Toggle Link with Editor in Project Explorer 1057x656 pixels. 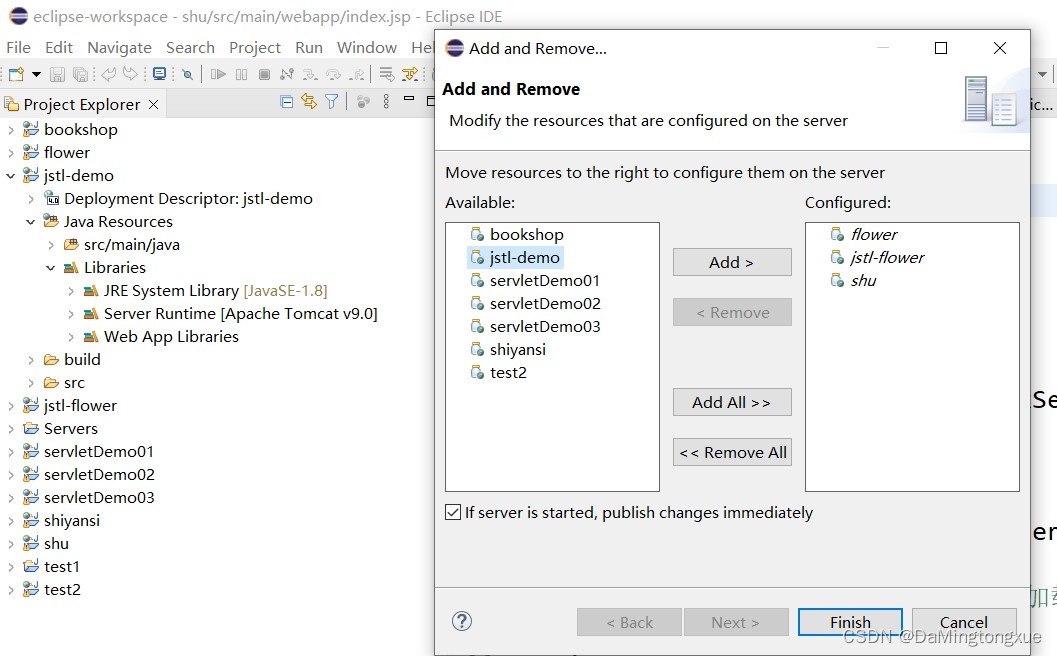tap(308, 101)
